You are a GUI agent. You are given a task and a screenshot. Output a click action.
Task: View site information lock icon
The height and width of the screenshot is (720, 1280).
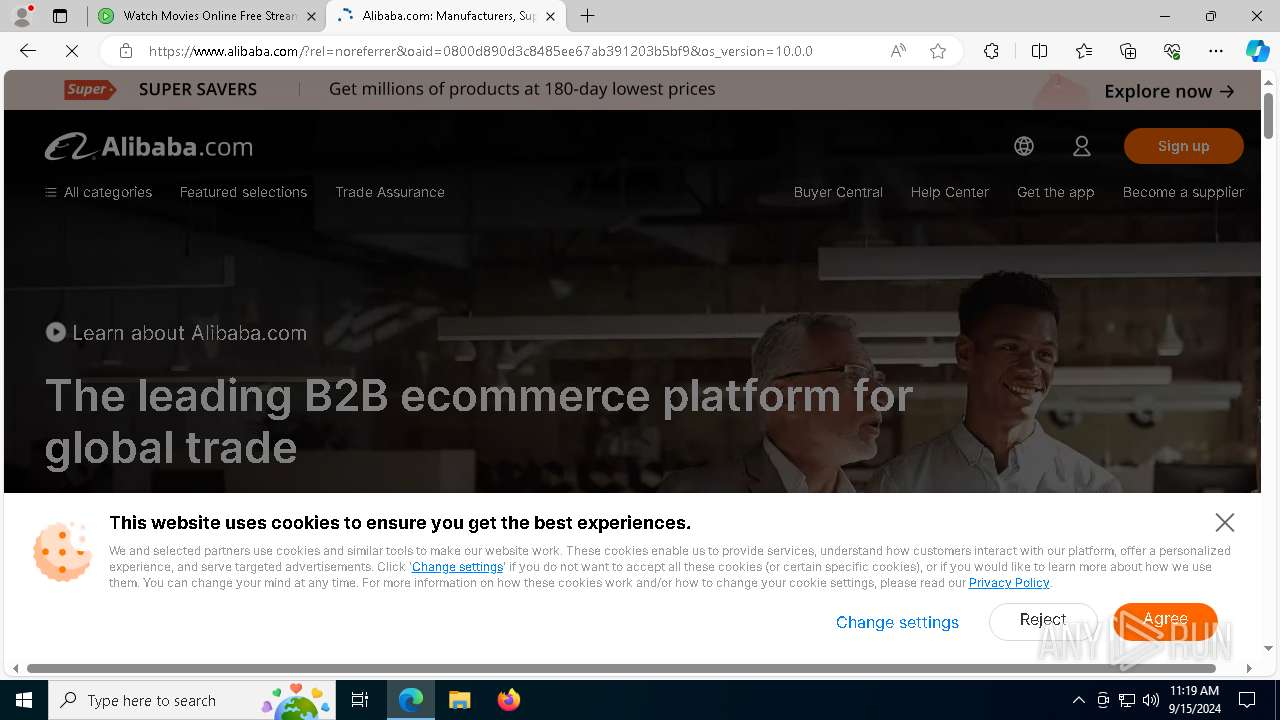pos(125,51)
